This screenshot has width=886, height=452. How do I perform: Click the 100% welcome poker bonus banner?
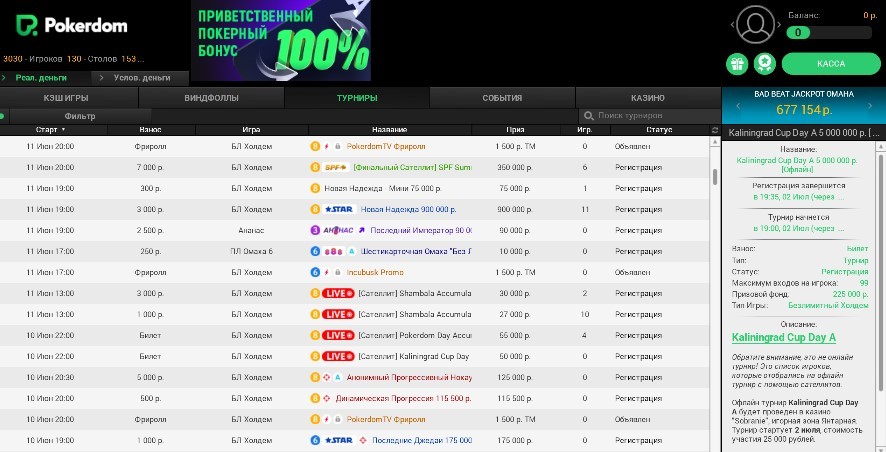[281, 40]
